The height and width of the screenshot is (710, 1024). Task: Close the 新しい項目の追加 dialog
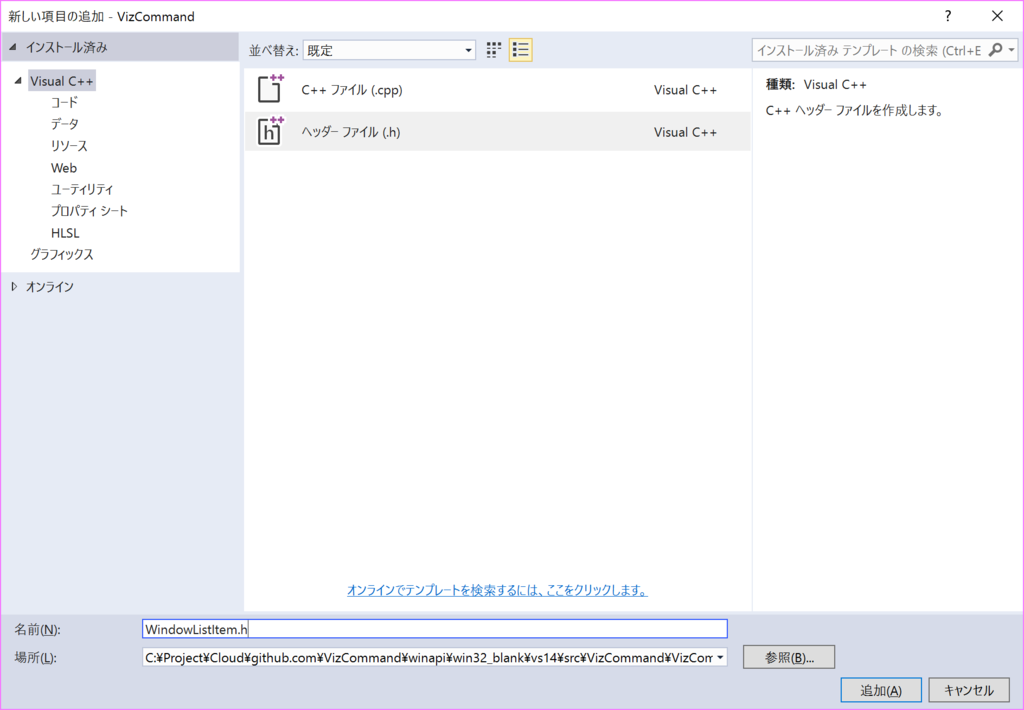click(x=997, y=16)
